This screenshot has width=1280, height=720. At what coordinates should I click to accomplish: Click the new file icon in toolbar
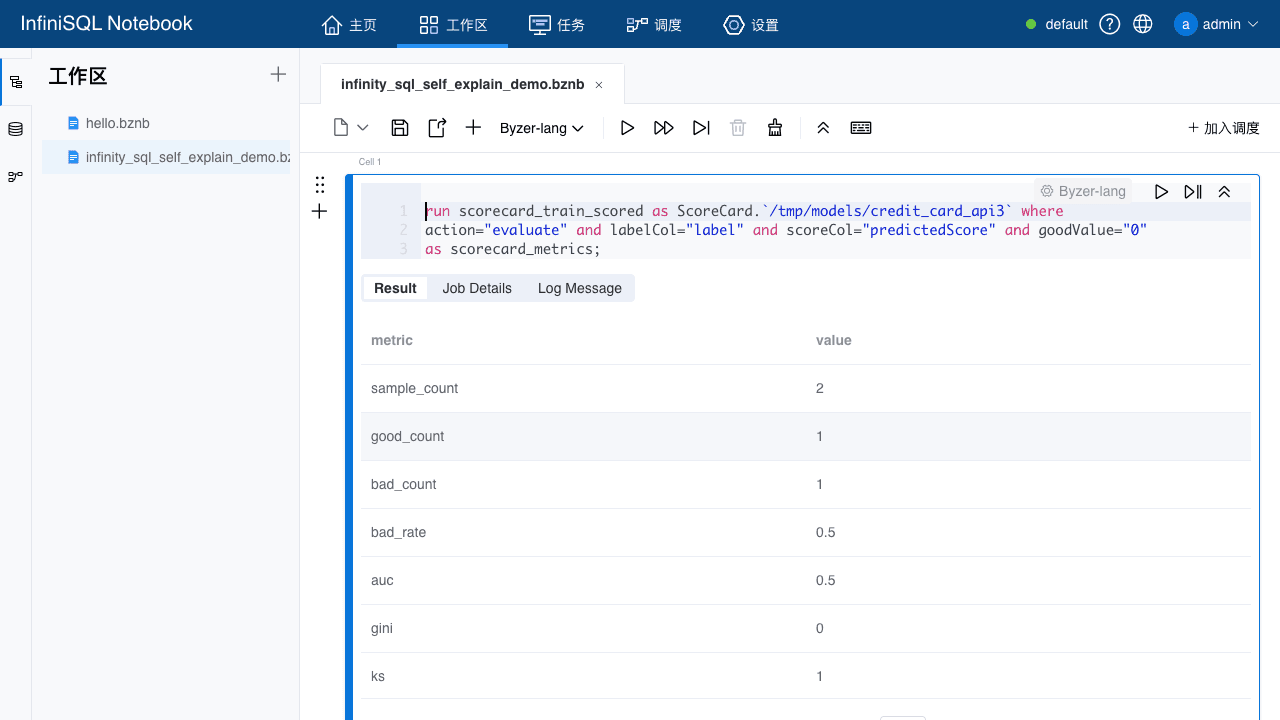[341, 128]
